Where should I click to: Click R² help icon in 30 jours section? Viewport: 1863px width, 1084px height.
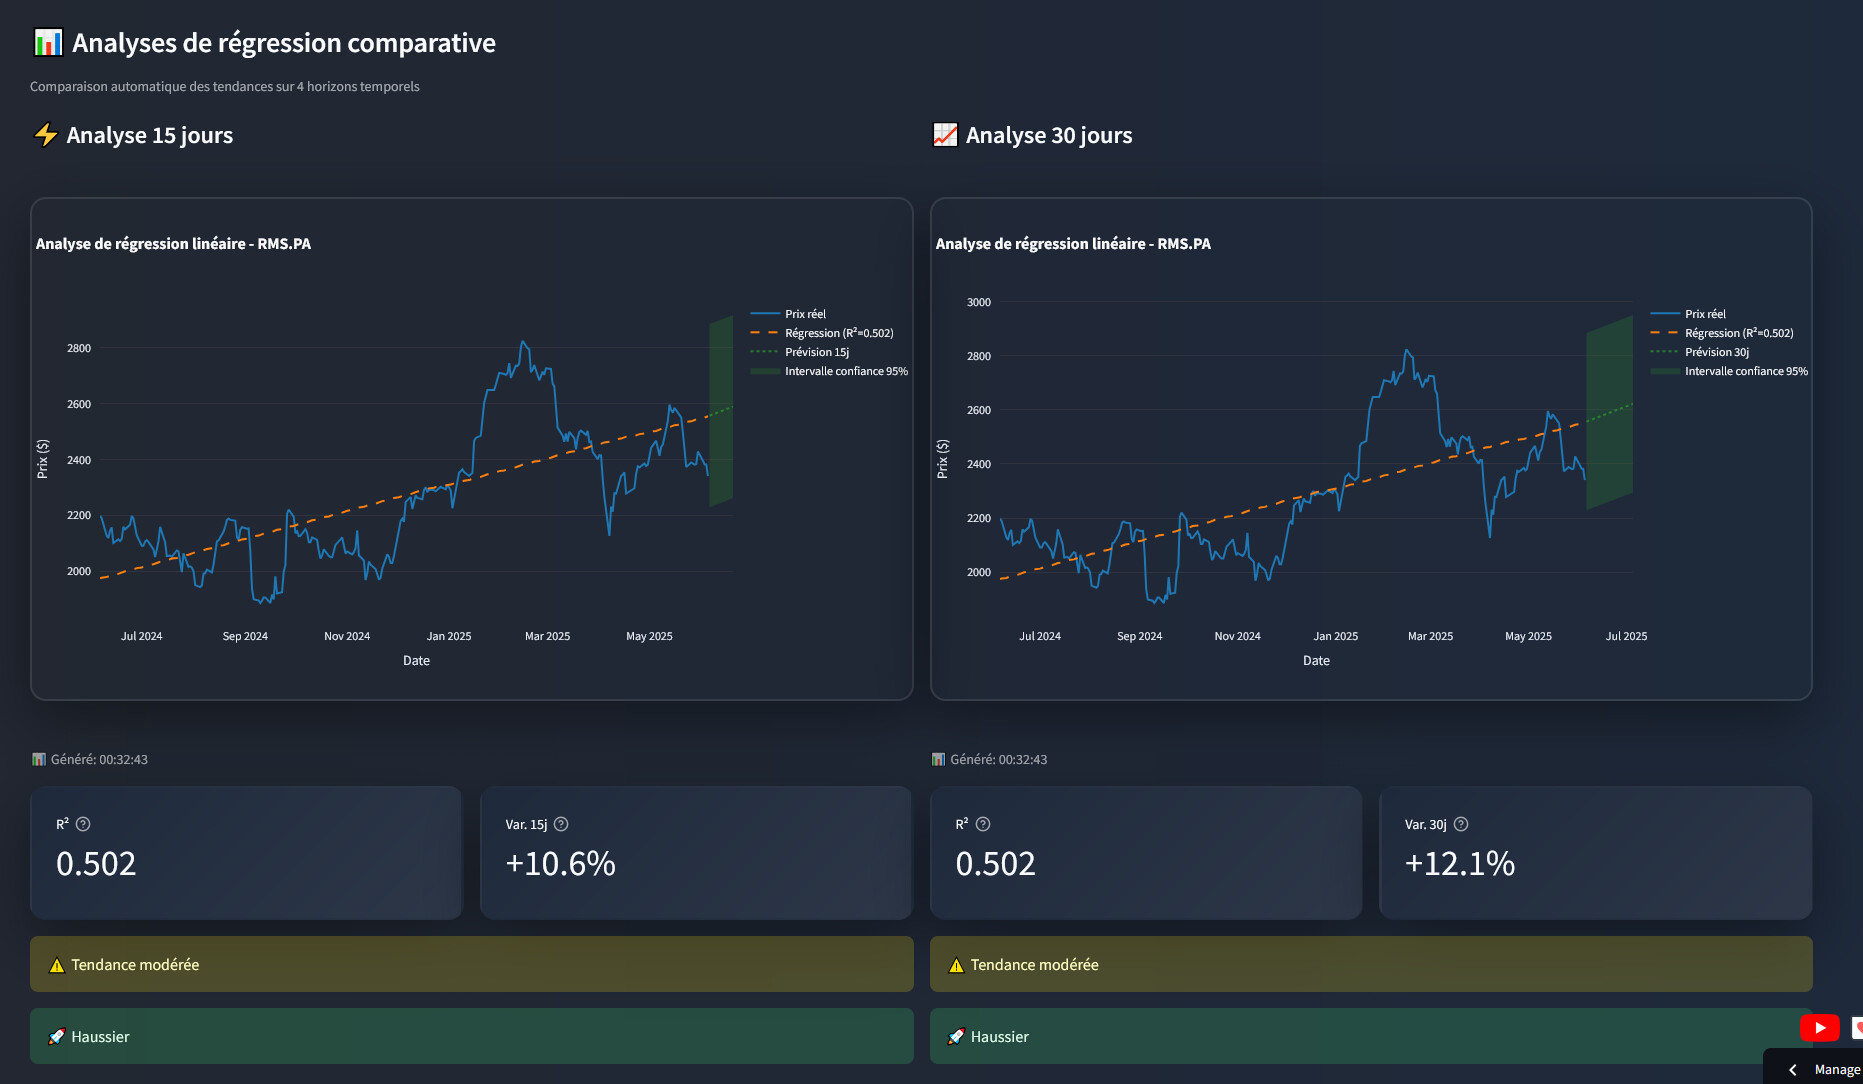pyautogui.click(x=983, y=824)
